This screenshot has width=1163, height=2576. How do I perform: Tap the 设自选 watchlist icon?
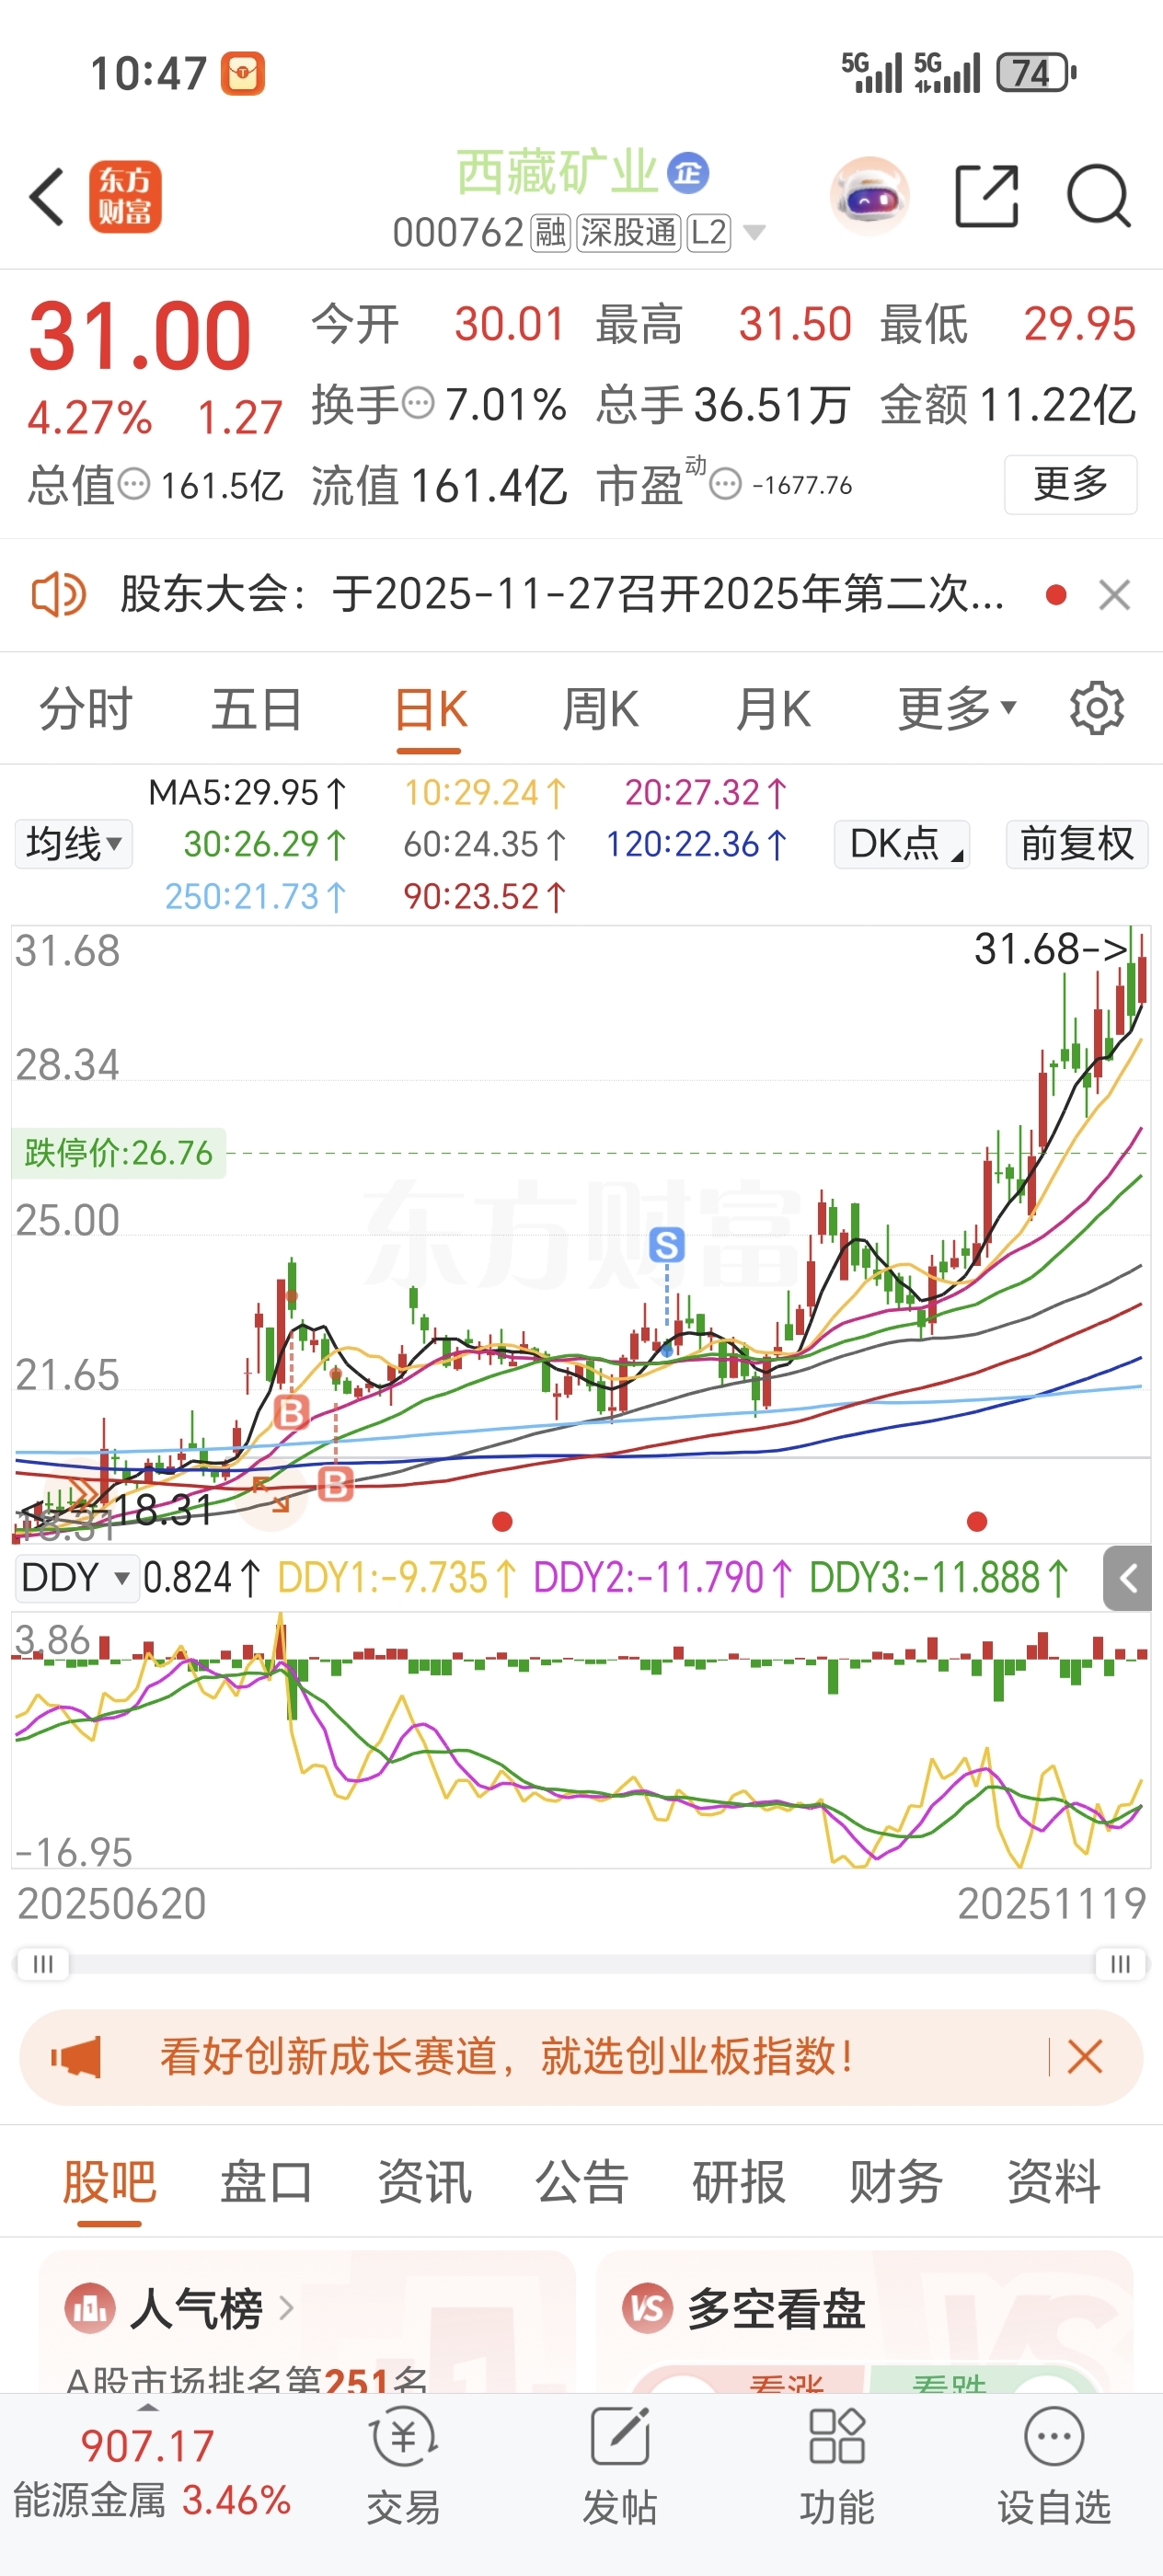1054,2437
